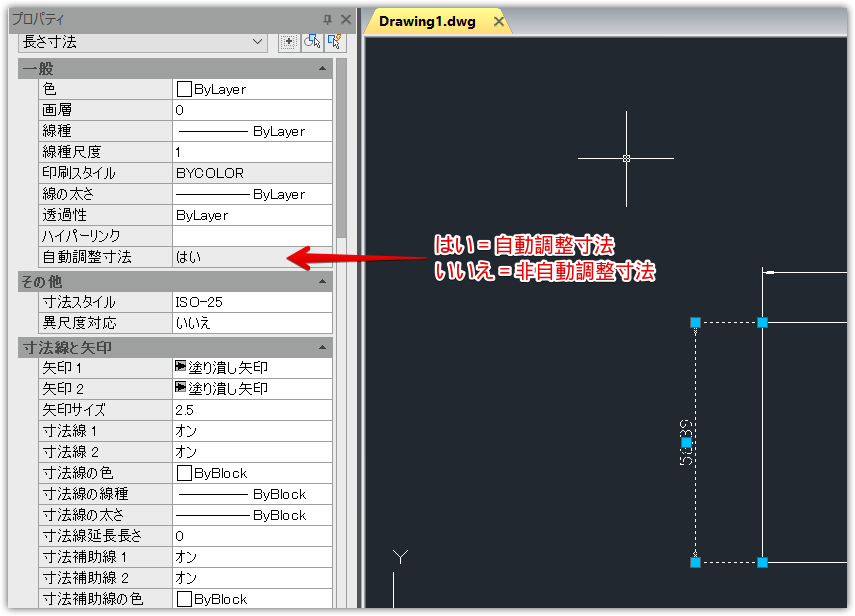The image size is (855, 616).
Task: Switch to the Drawing1.dwg tab
Action: pyautogui.click(x=427, y=22)
